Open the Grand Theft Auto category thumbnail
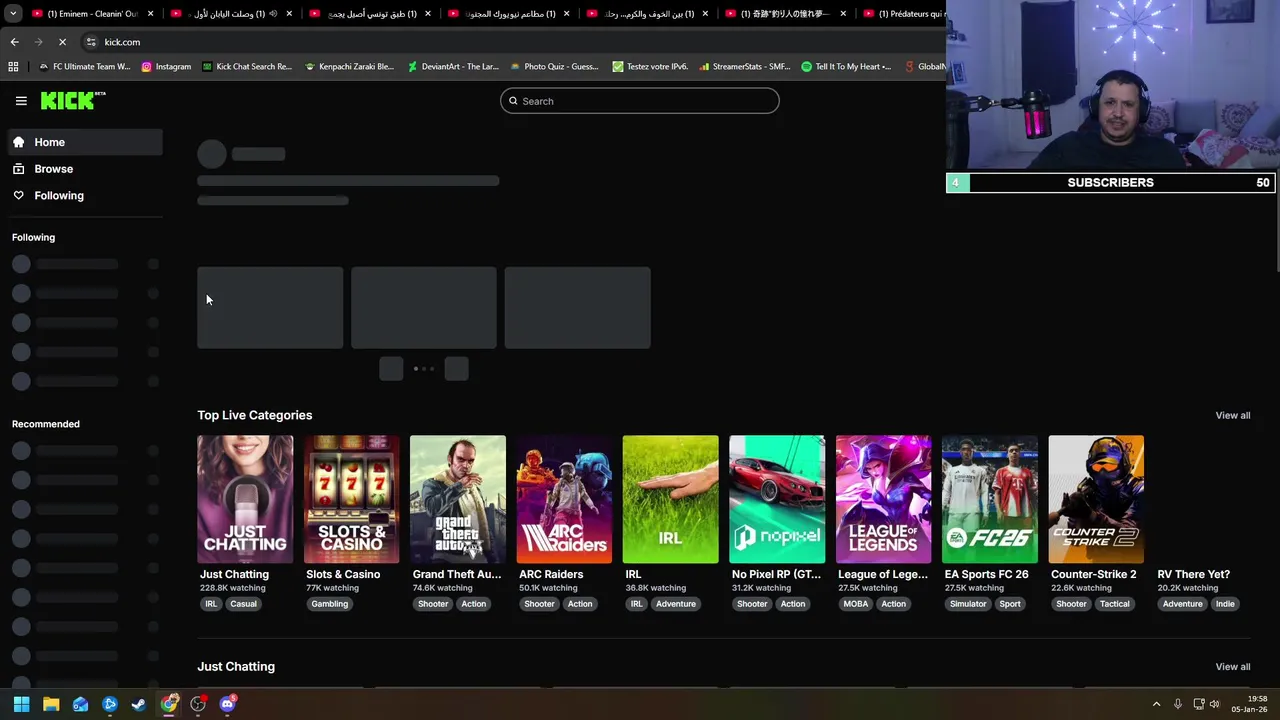 [458, 499]
